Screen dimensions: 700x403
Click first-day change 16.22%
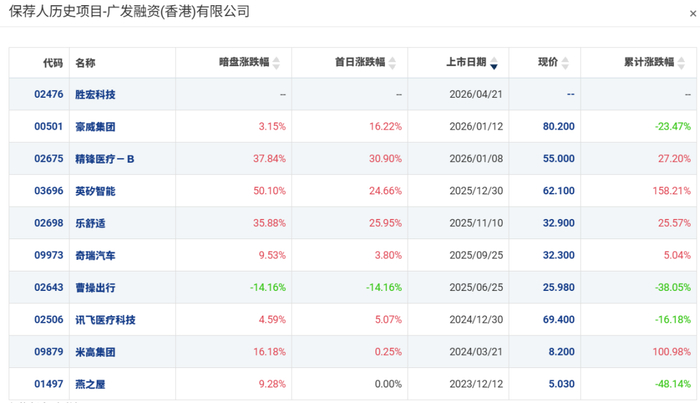385,126
